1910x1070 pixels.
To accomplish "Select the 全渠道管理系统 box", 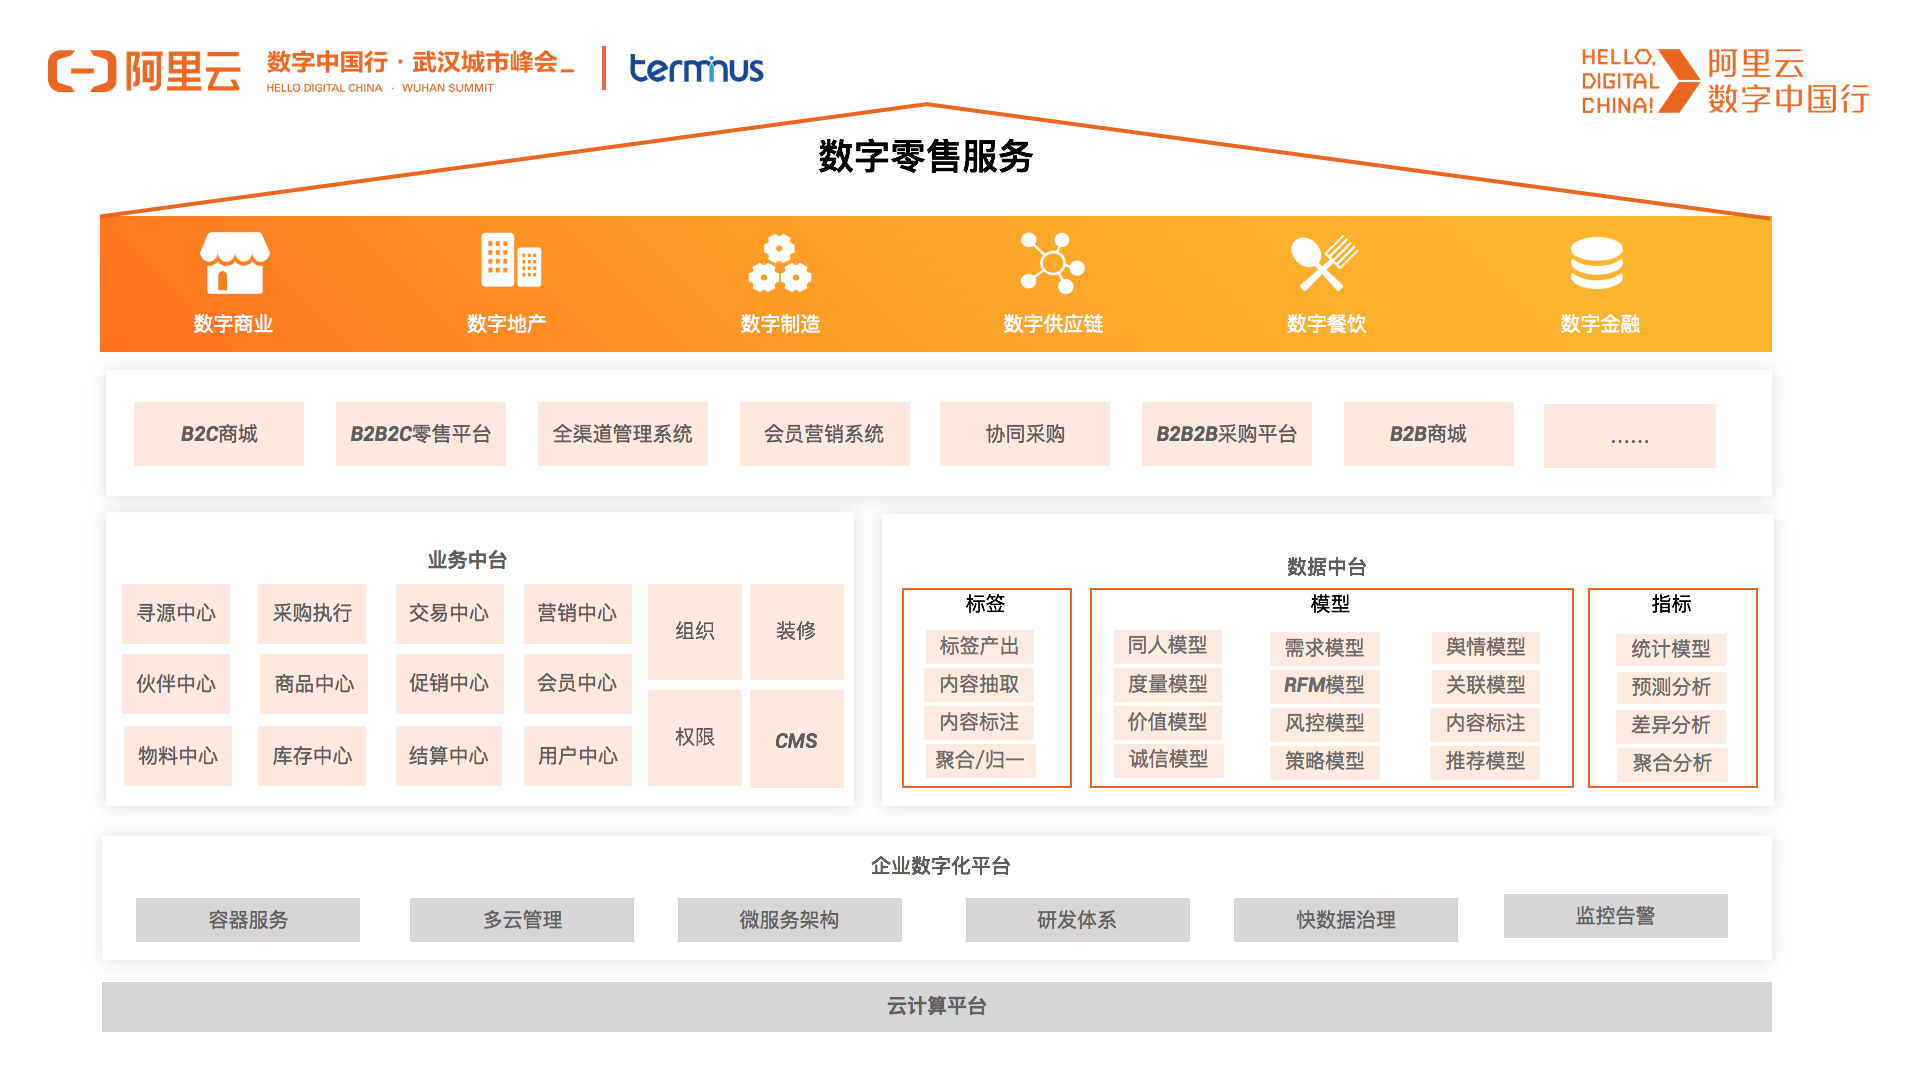I will (x=623, y=434).
